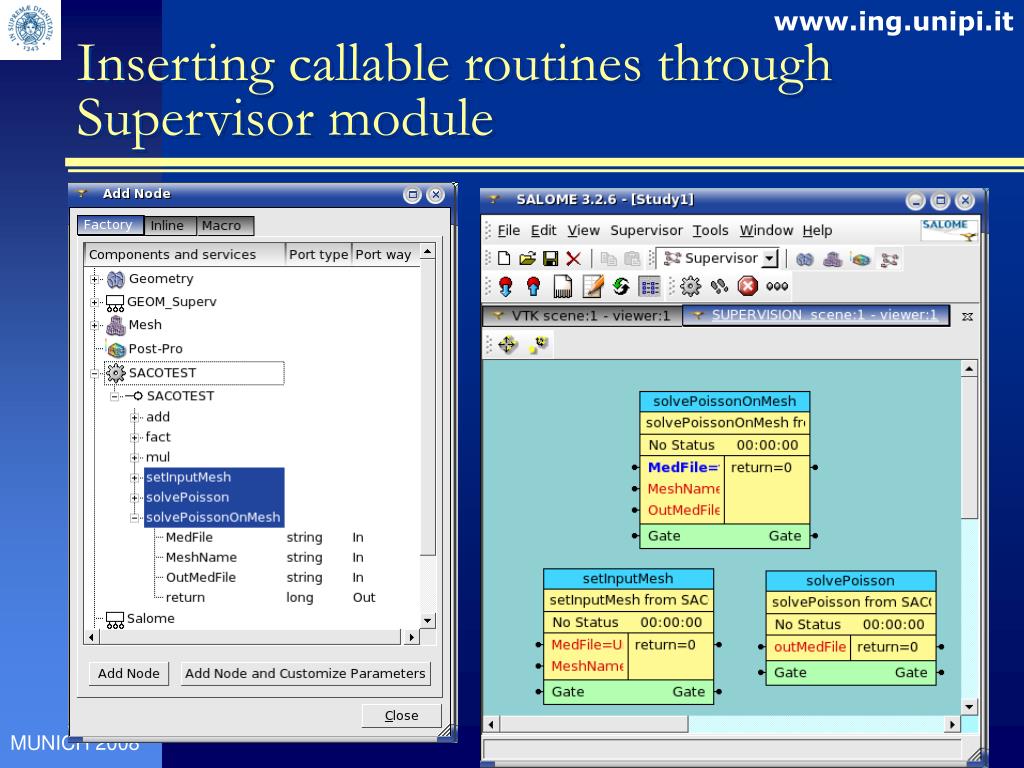Select the MeshName parameter row
Screen dimensions: 1024x768
coord(201,558)
